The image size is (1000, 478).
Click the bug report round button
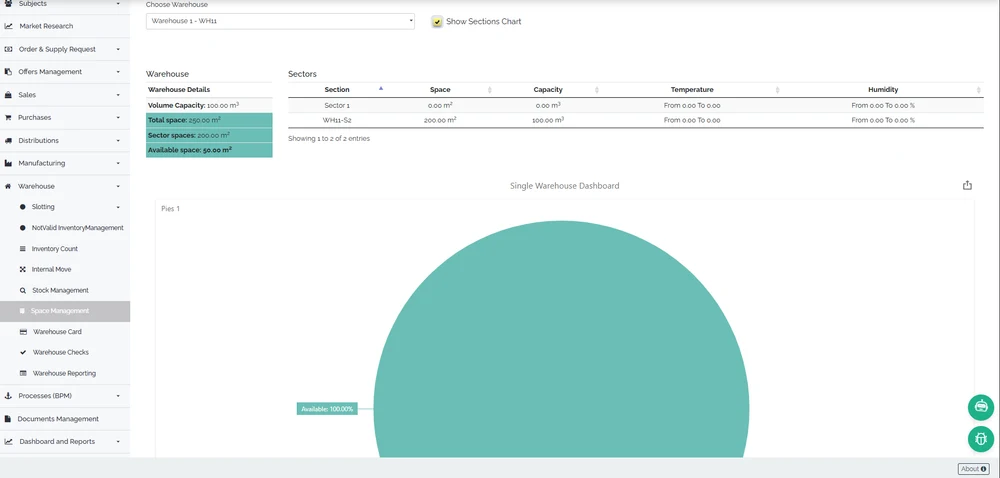980,439
